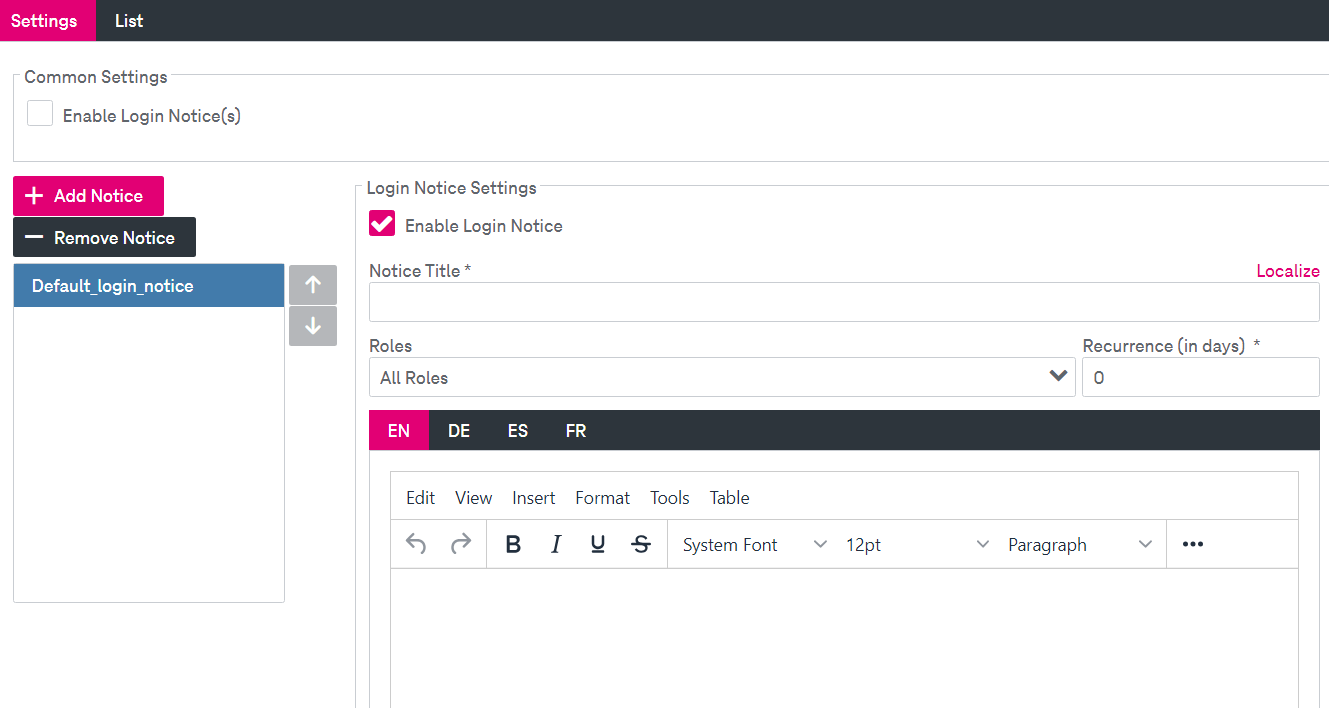Add a new notice
The image size is (1329, 708).
[x=88, y=196]
